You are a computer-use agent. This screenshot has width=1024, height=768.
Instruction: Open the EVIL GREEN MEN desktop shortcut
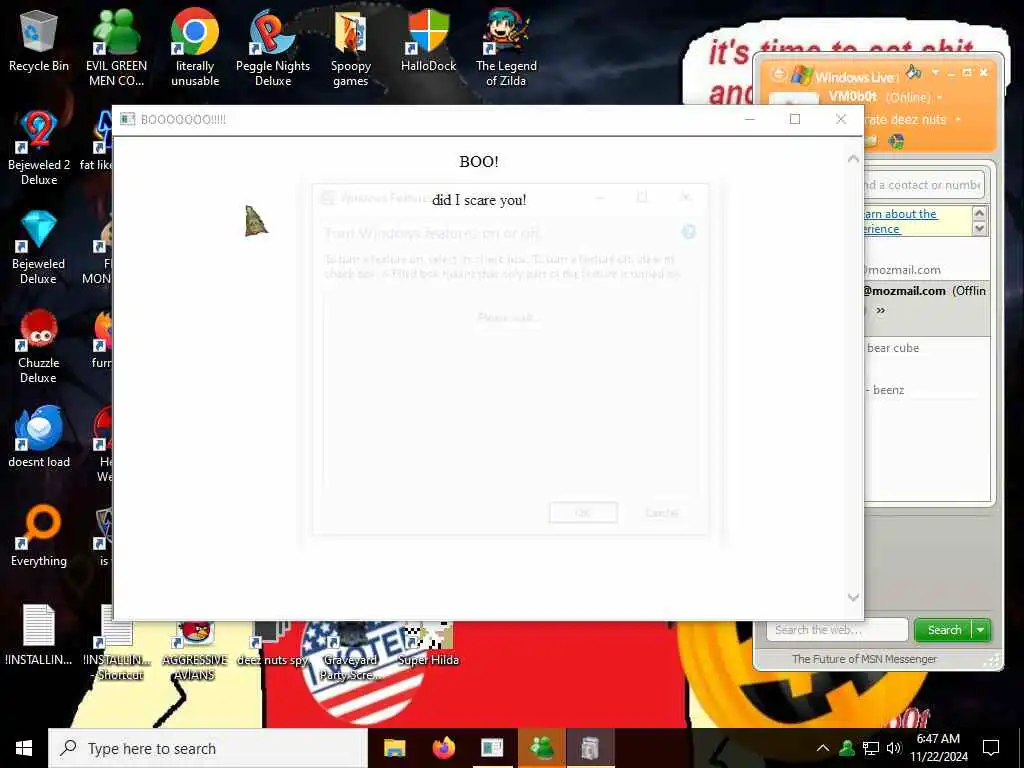[x=116, y=48]
